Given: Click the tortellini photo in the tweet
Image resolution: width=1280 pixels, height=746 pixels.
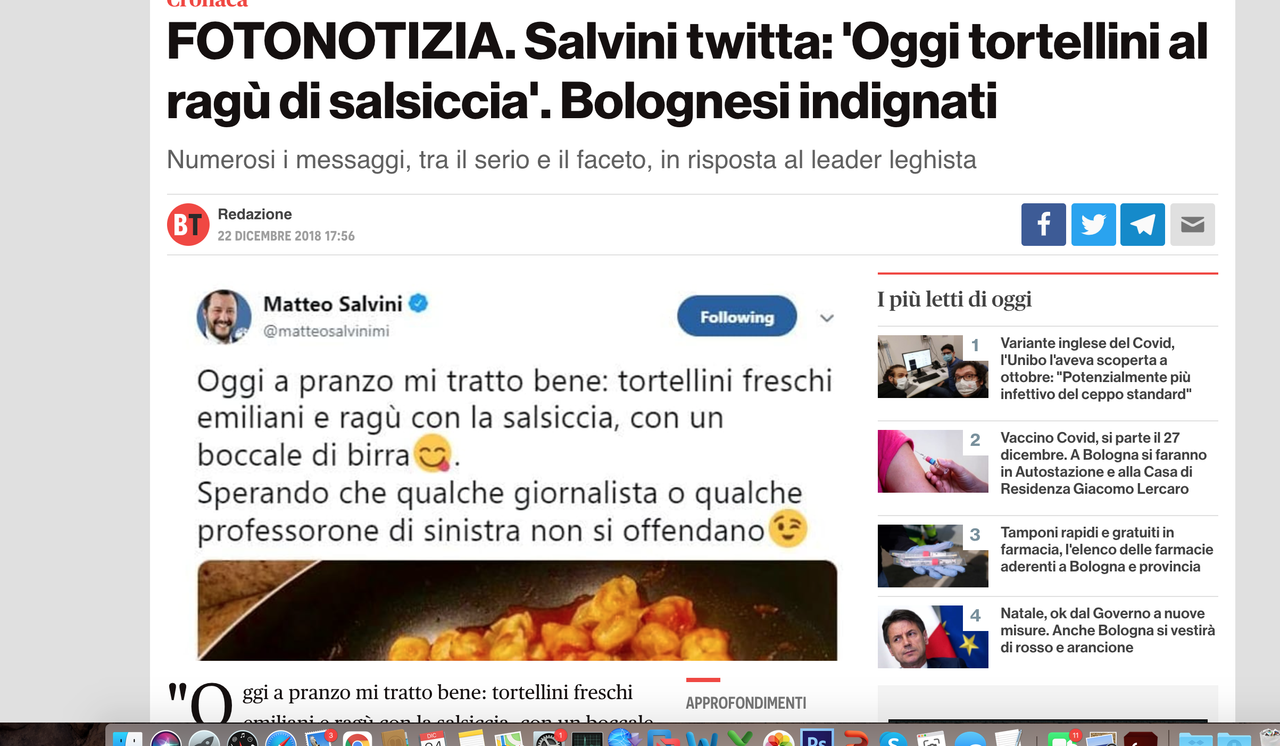Looking at the screenshot, I should tap(517, 610).
